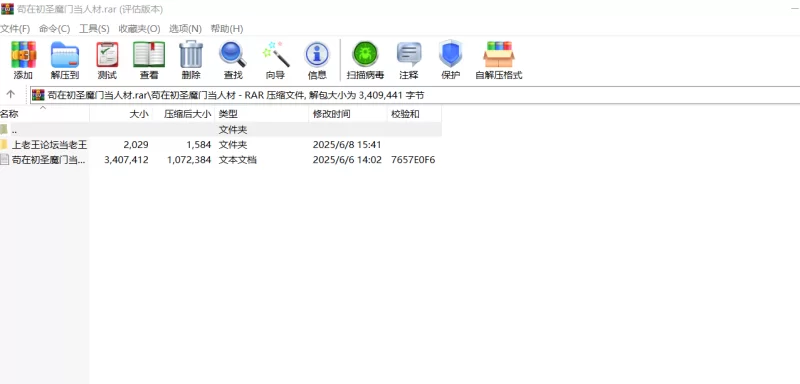Viewport: 800px width, 384px height.
Task: Click compressed size 1,072,384
Action: [189, 160]
